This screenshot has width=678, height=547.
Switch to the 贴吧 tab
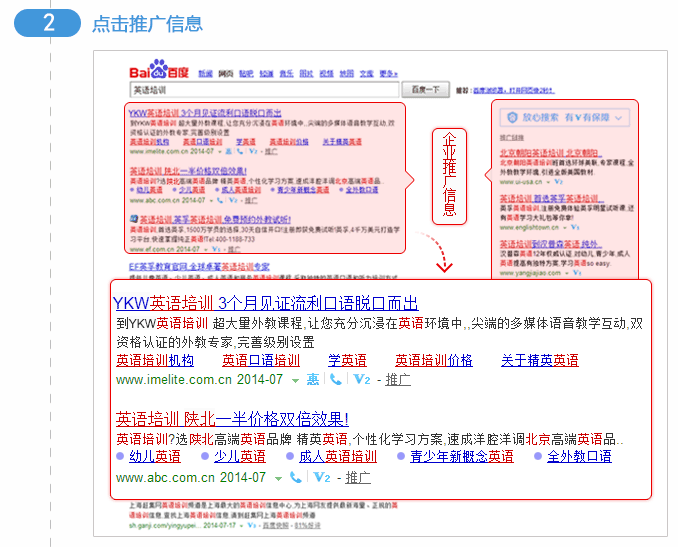point(246,74)
